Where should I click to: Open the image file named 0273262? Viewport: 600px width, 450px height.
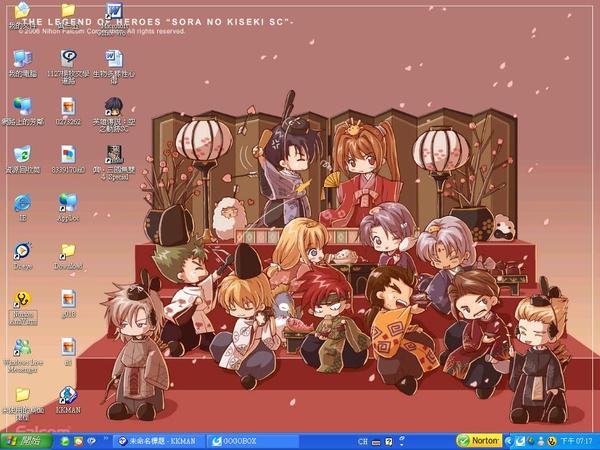(68, 106)
